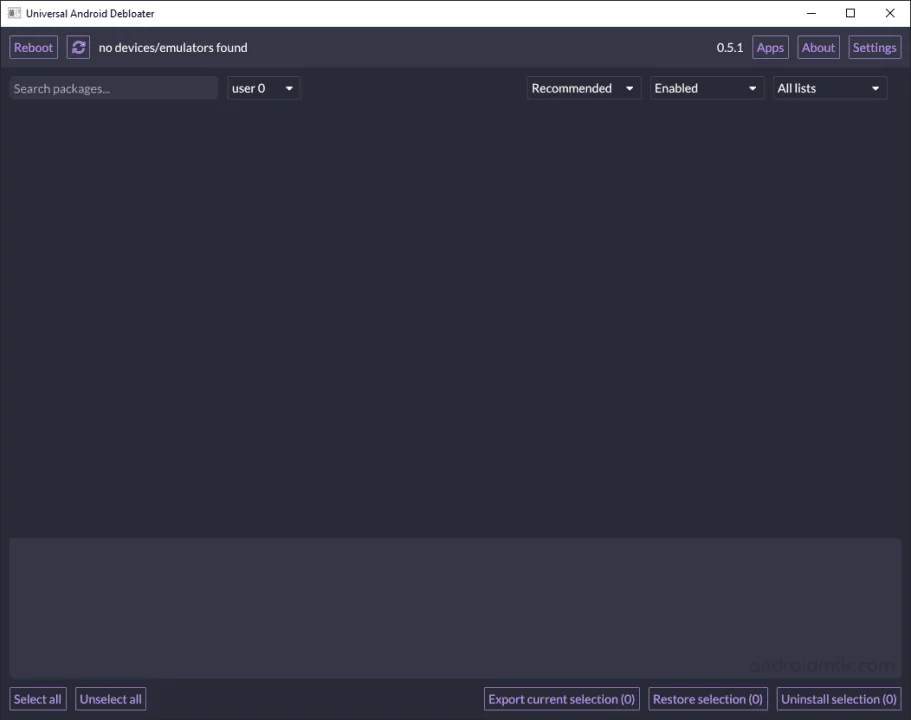Open the user 0 dropdown
This screenshot has width=911, height=720.
pos(264,88)
